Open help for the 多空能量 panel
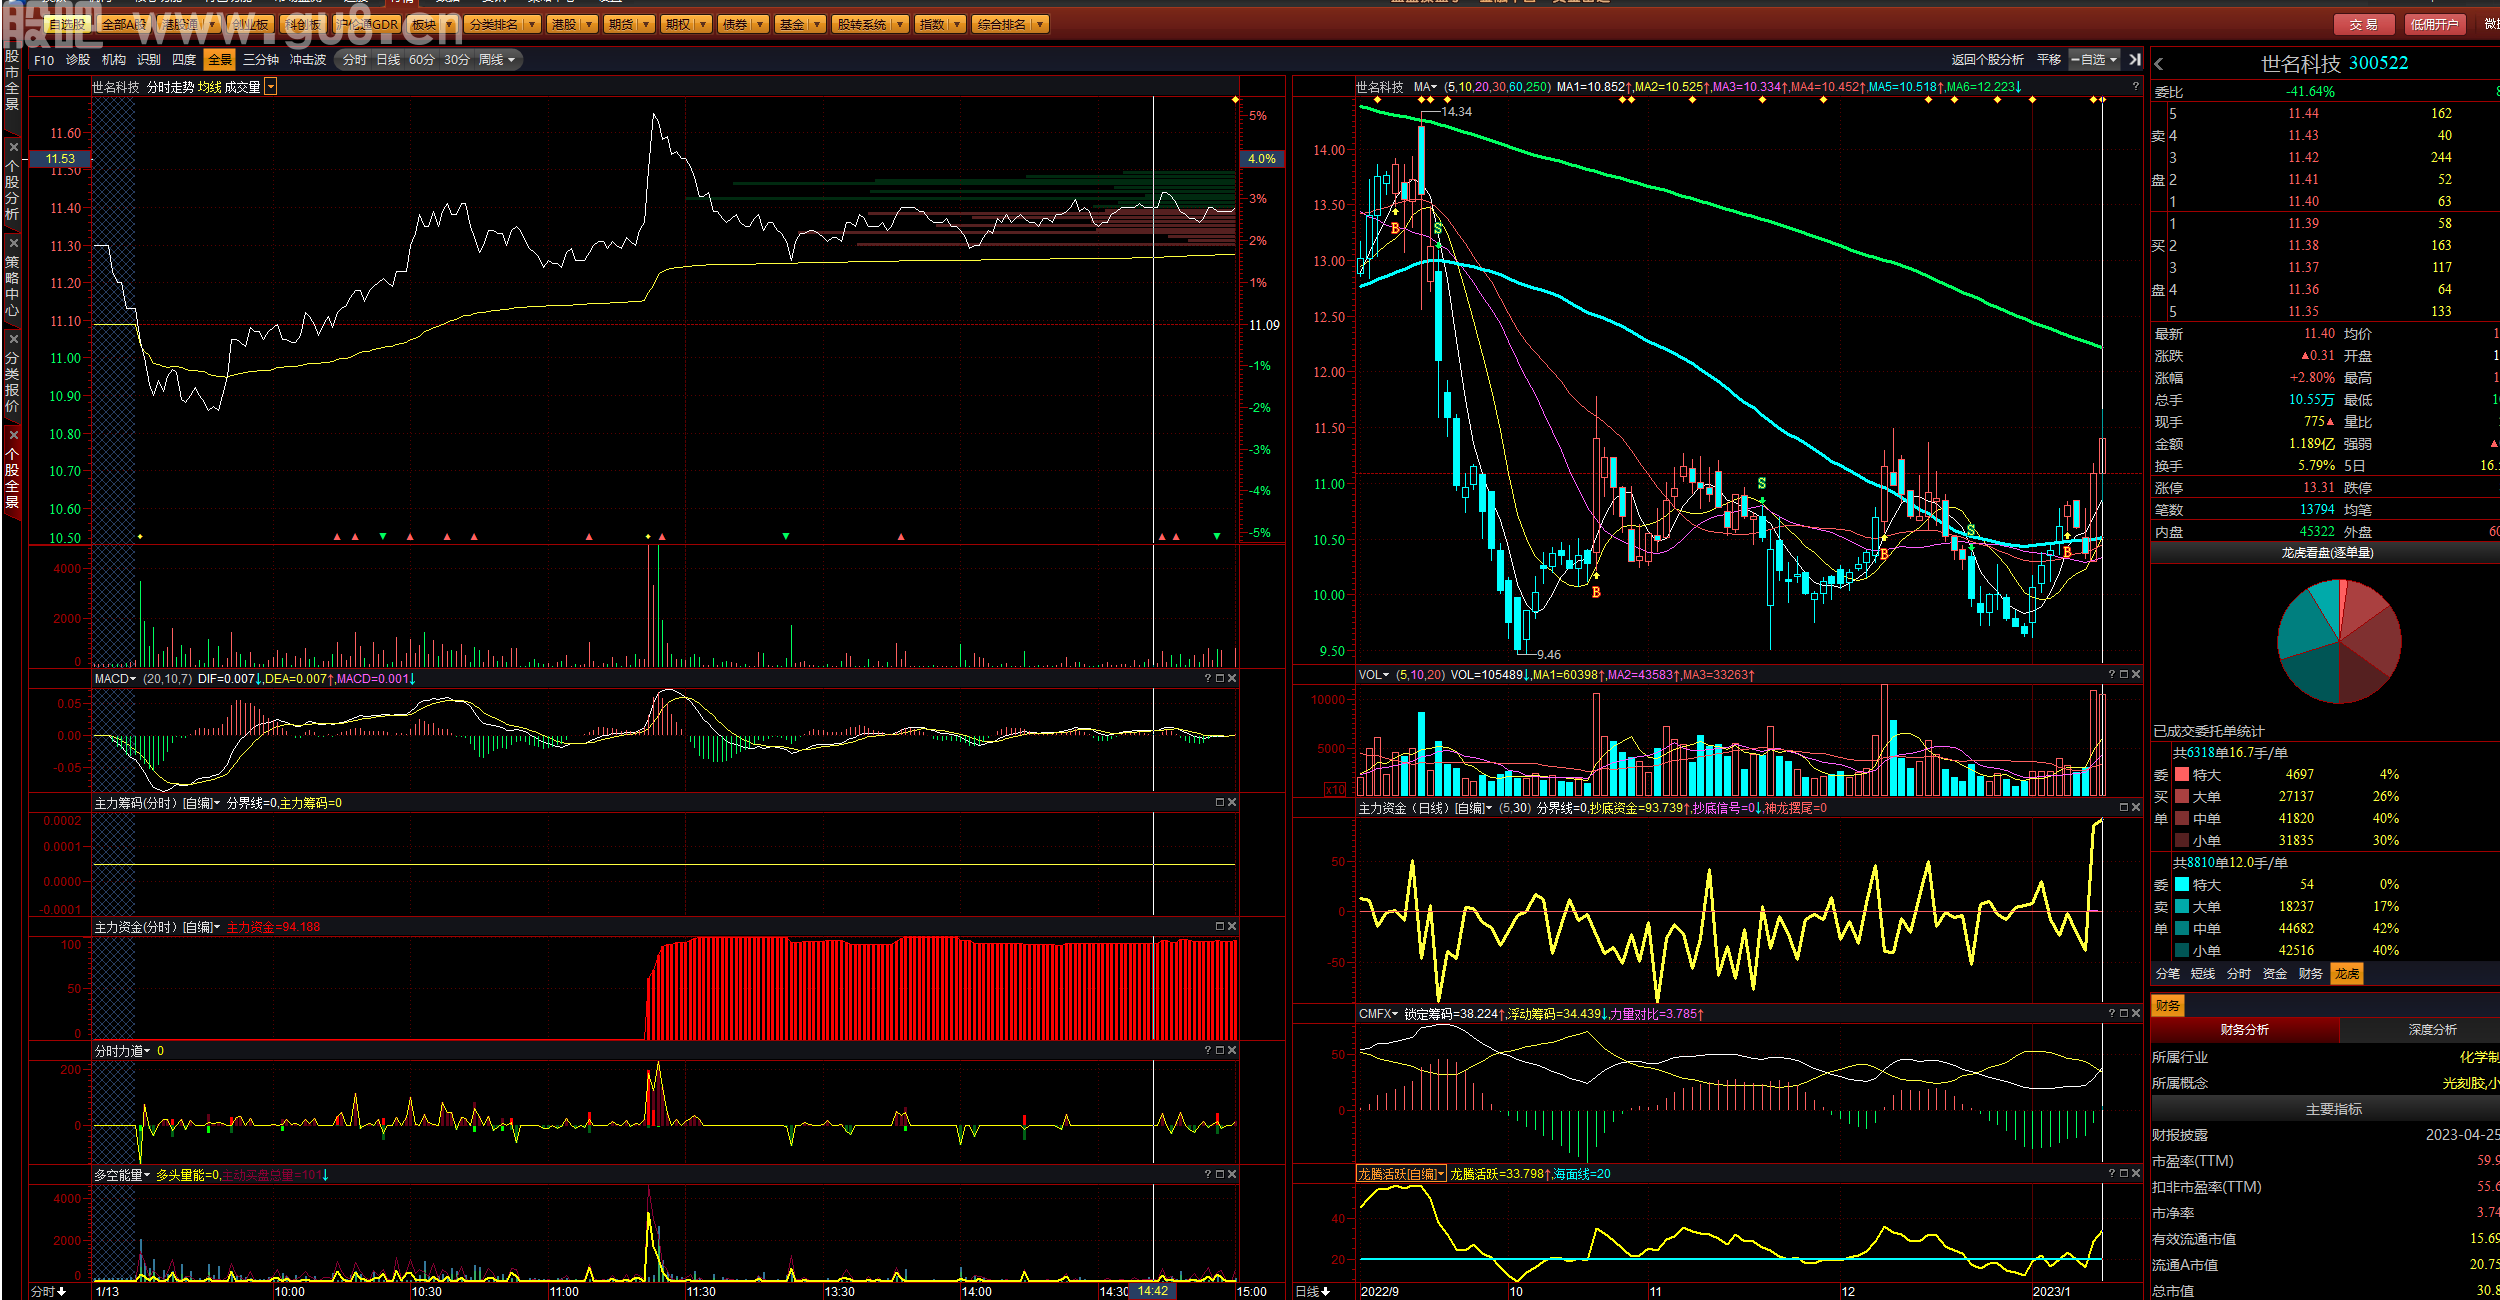Image resolution: width=2500 pixels, height=1300 pixels. 1207,1174
